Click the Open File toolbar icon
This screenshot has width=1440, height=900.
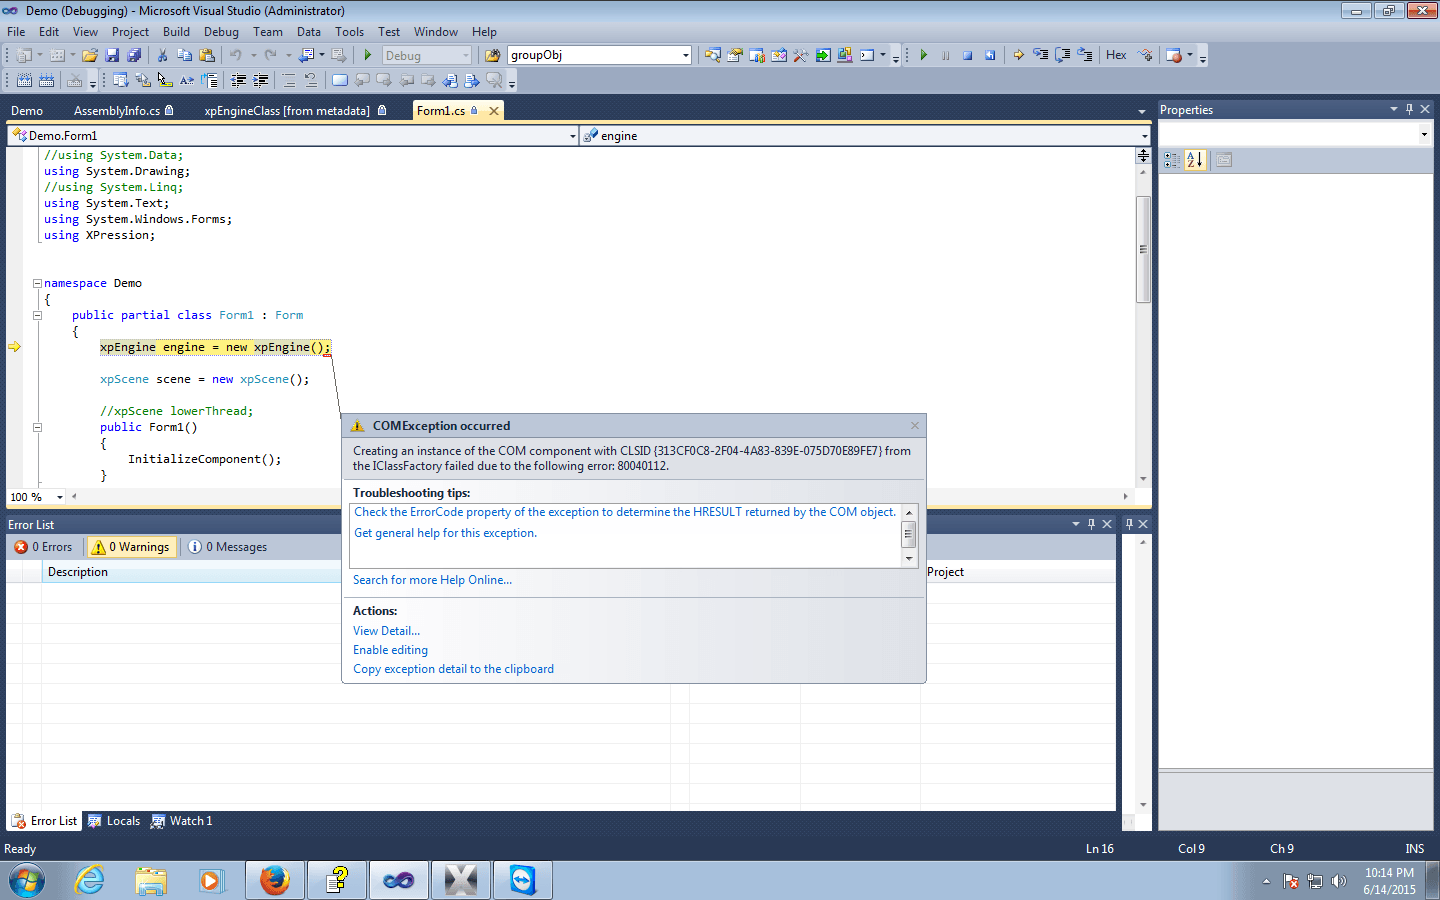(90, 55)
